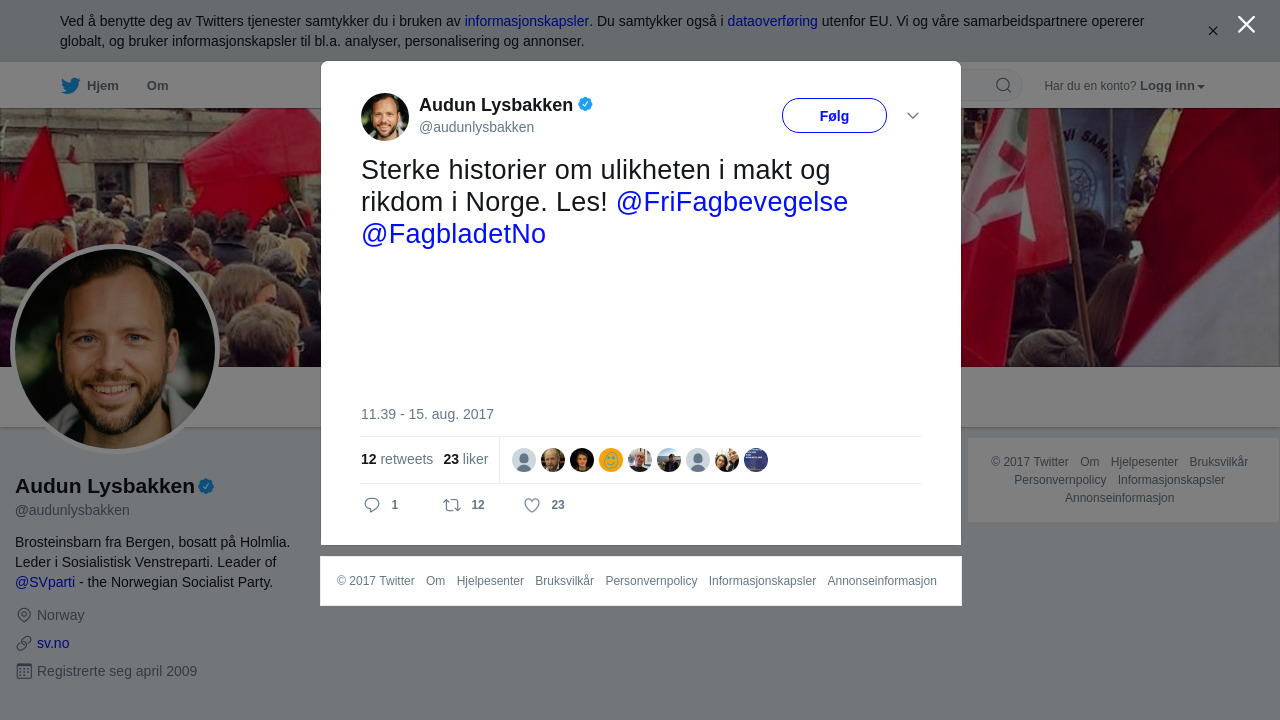Open the Om menu item in top bar
Screen dimensions: 1280x720
pyautogui.click(x=158, y=86)
